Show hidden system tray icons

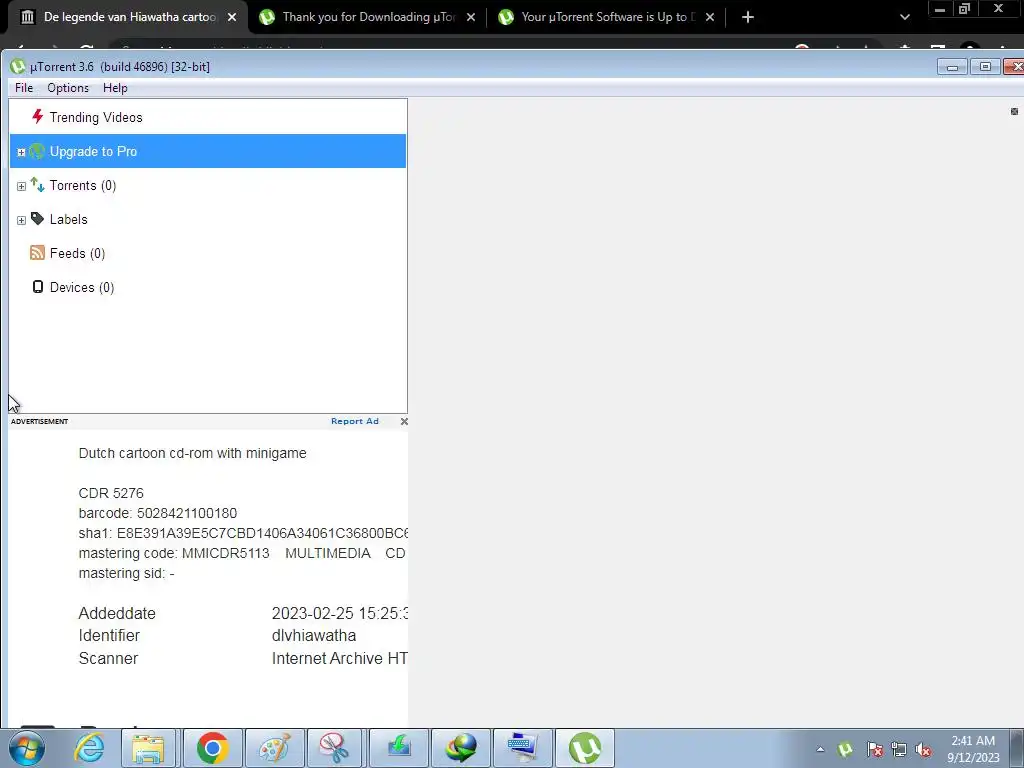pyautogui.click(x=820, y=749)
